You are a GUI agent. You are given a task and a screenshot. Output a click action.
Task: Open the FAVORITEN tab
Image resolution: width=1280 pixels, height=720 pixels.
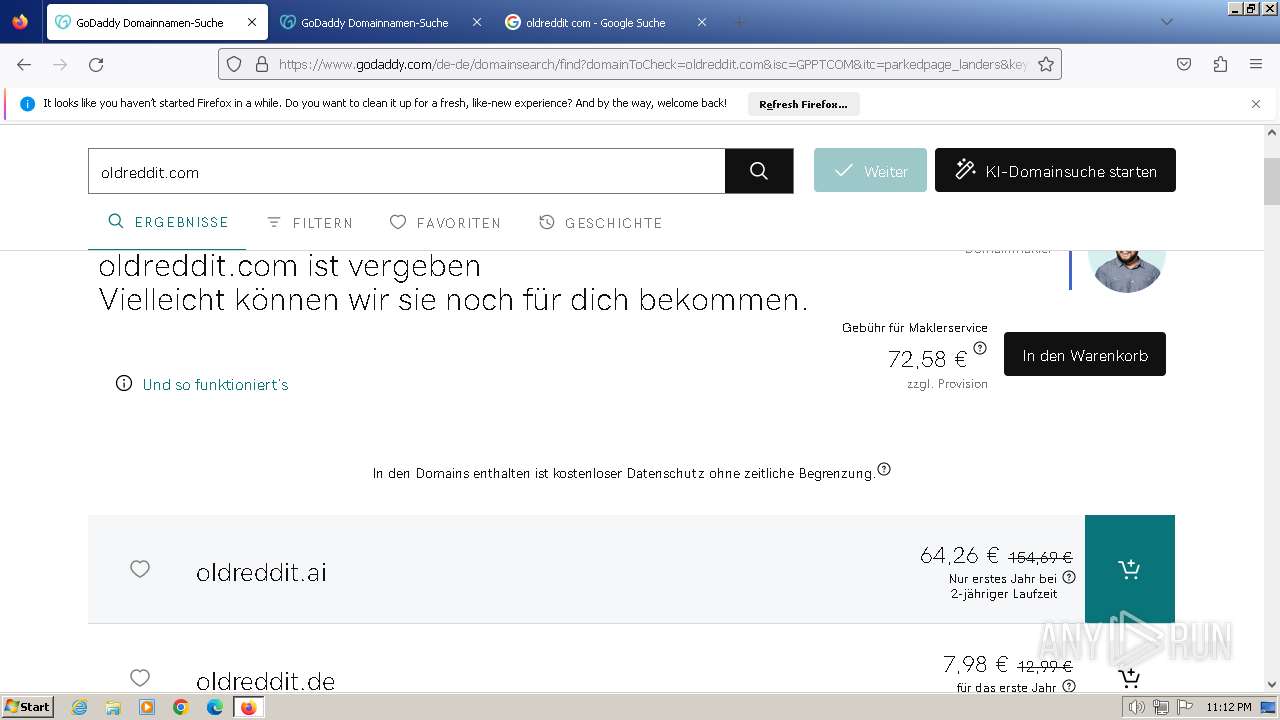(x=445, y=223)
